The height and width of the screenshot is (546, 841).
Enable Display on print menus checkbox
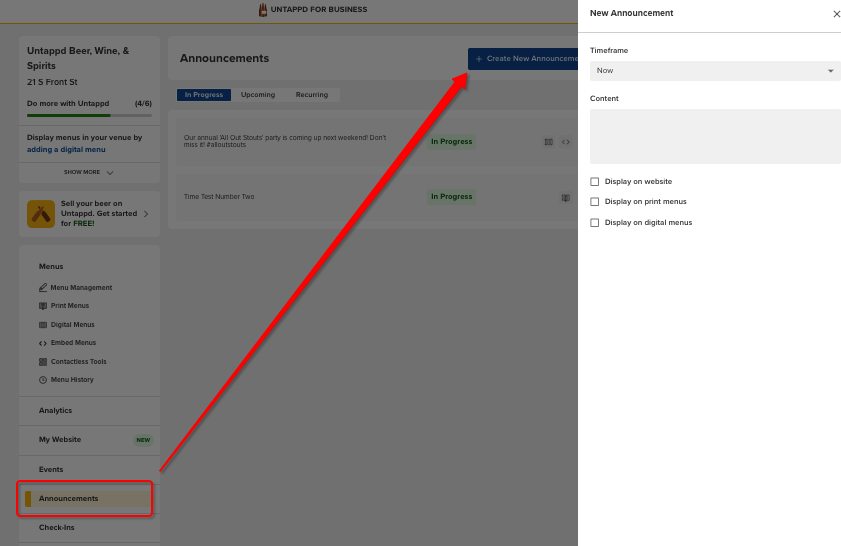[x=594, y=202]
